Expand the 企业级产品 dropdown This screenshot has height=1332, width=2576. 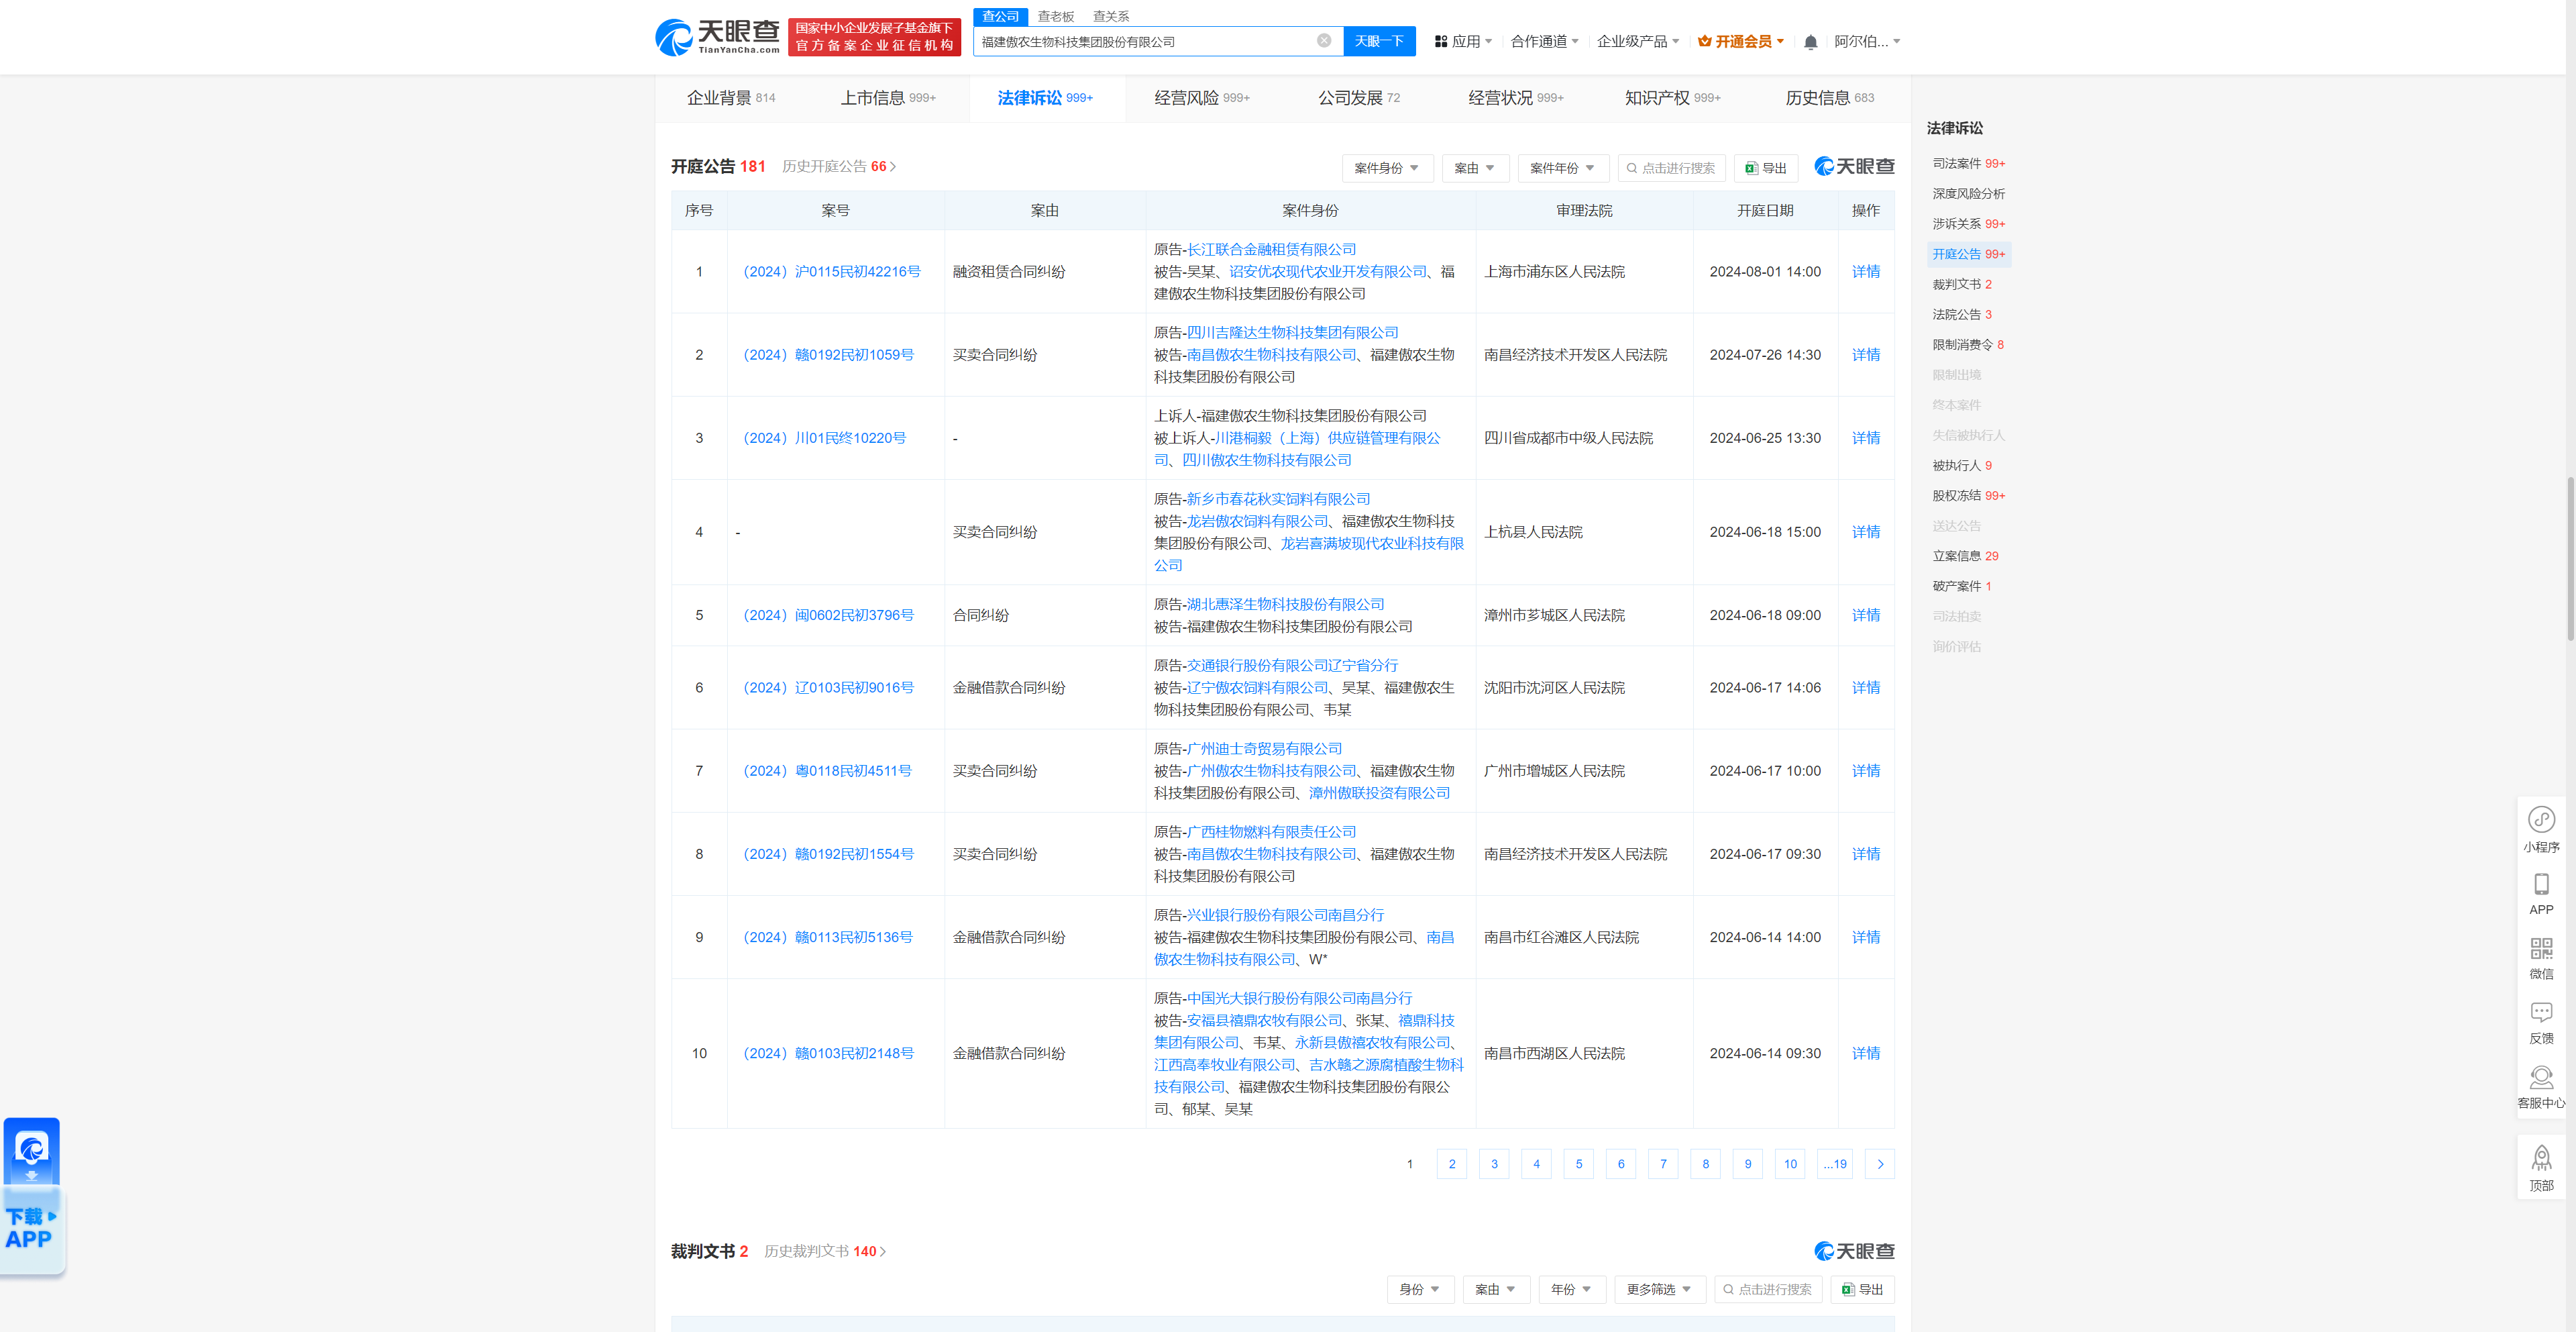1637,41
